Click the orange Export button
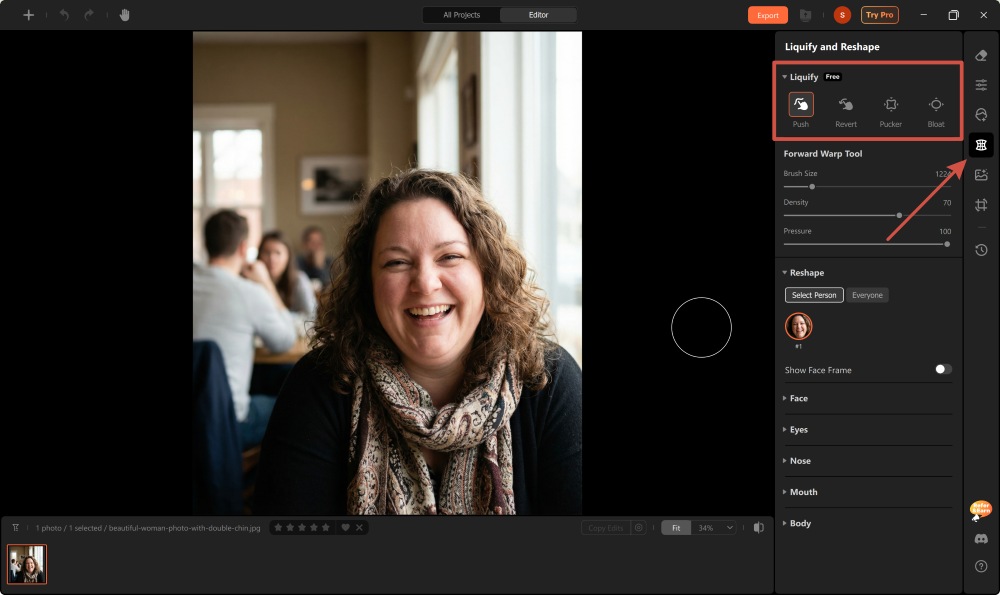This screenshot has height=595, width=1000. pyautogui.click(x=767, y=15)
